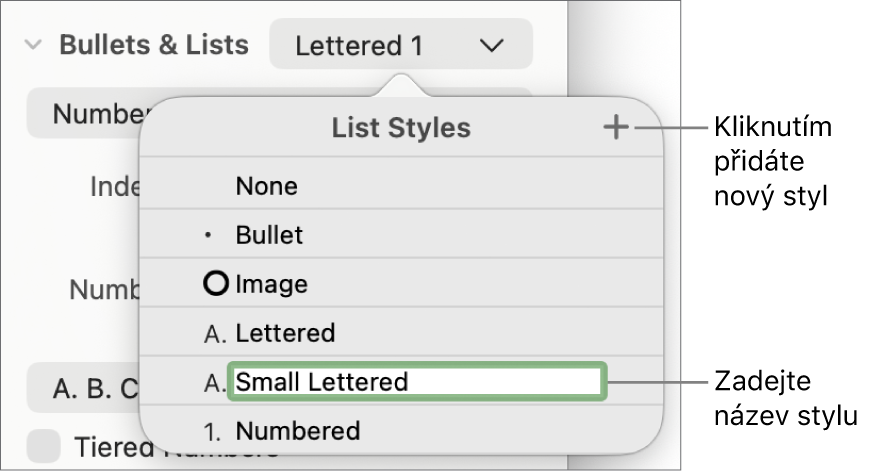
Task: Pick the Image list style
Action: 271,284
